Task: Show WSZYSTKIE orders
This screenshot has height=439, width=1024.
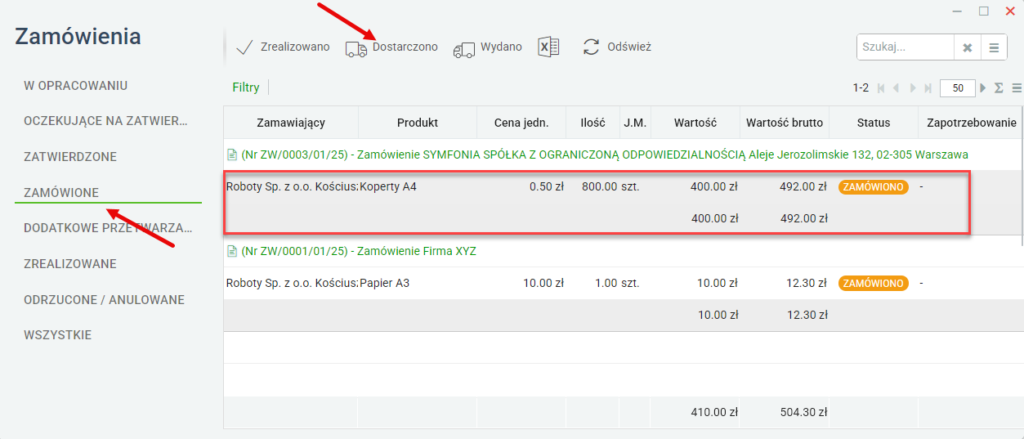Action: pos(57,335)
